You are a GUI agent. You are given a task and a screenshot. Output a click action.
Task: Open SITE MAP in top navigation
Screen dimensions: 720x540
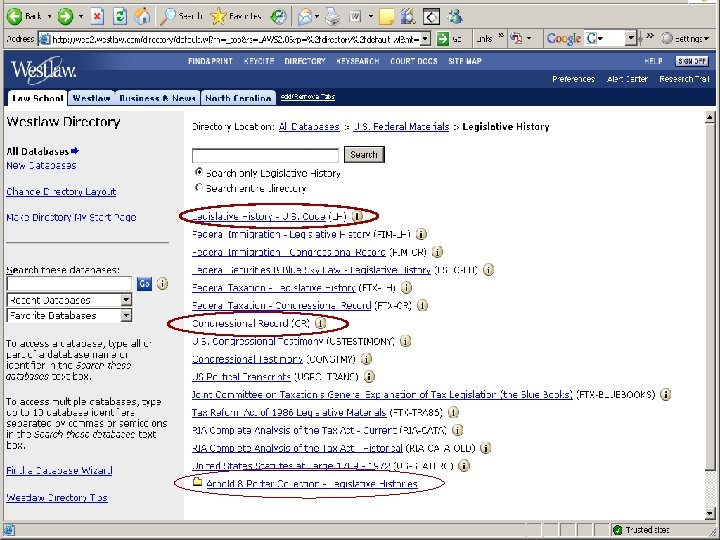(465, 61)
